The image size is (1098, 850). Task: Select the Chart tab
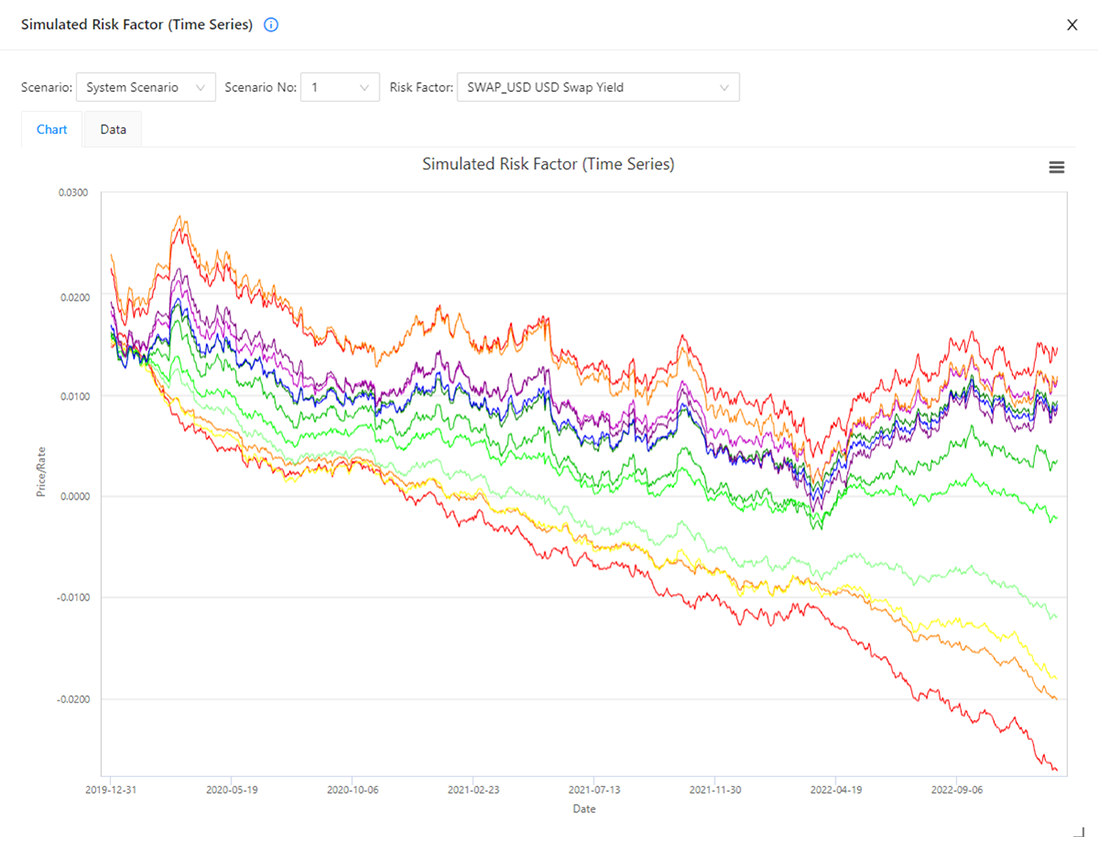52,130
